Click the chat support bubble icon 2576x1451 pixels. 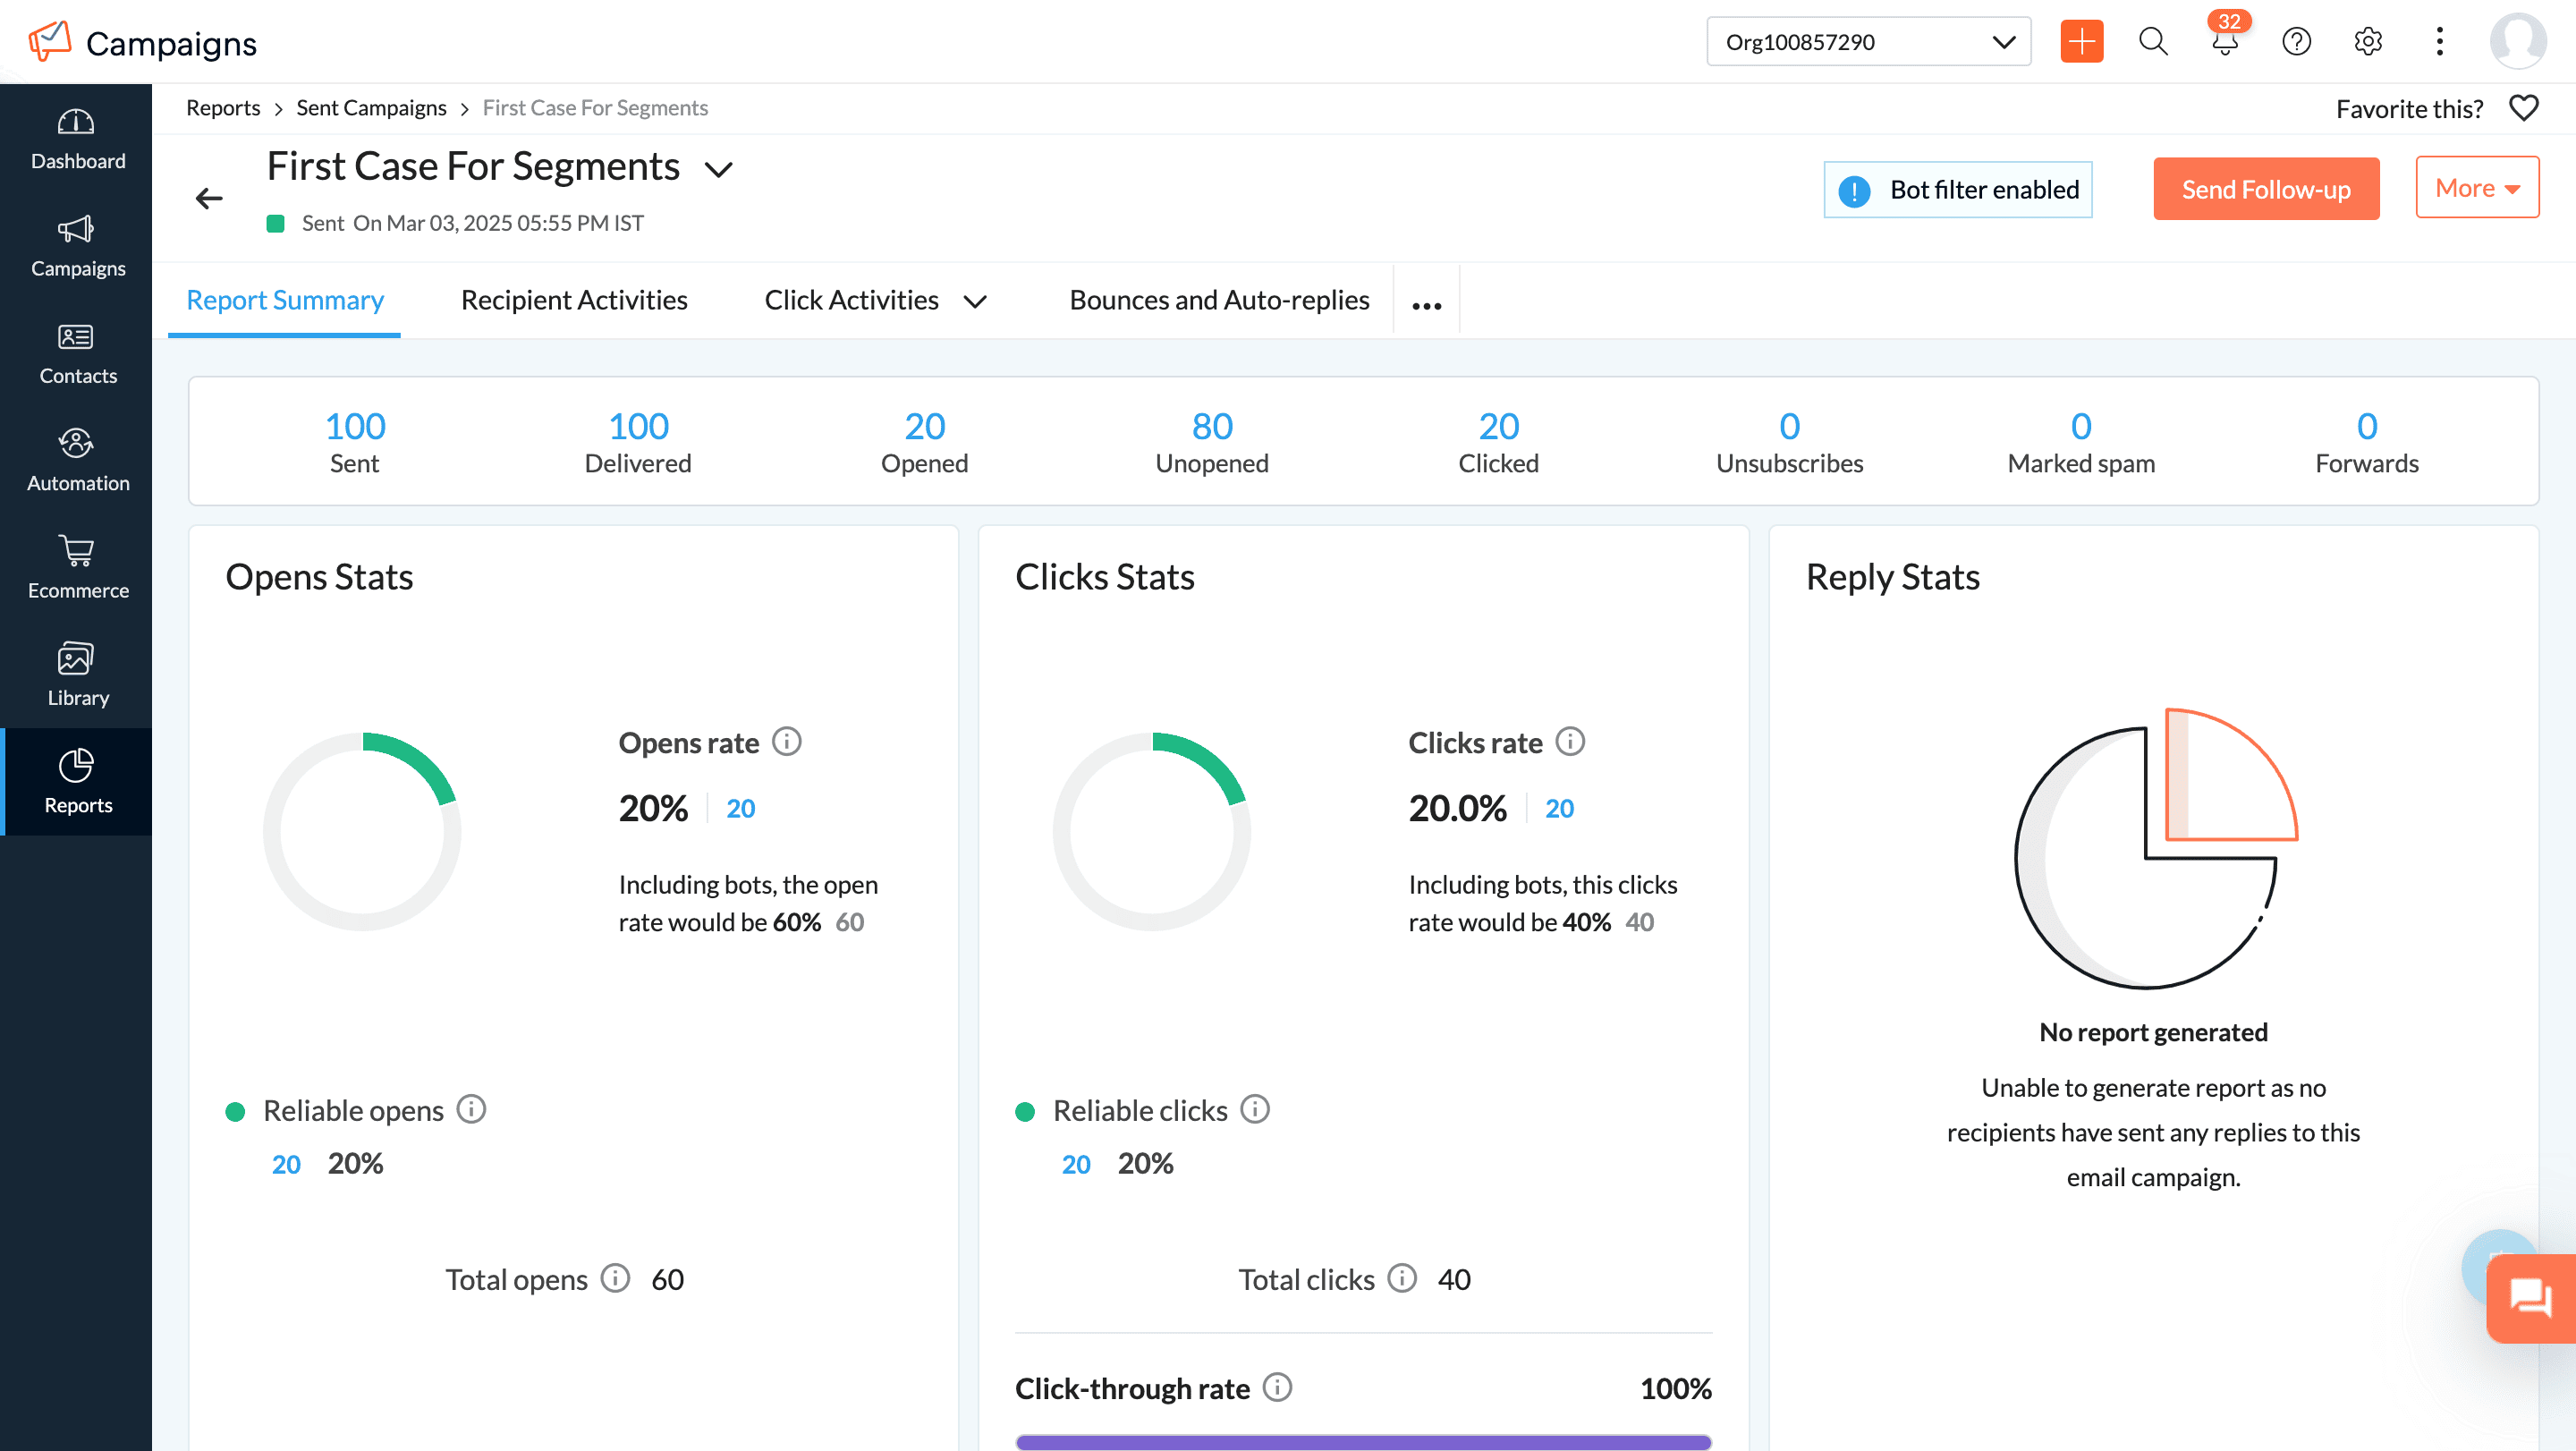(2530, 1298)
